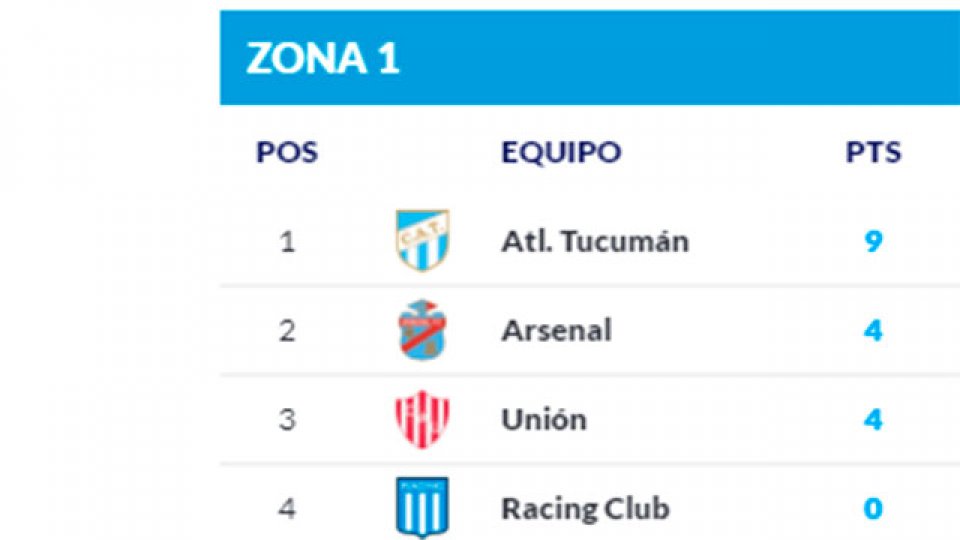Screen dimensions: 960x540
Task: Click the Unión red-striped crest
Action: coord(423,418)
